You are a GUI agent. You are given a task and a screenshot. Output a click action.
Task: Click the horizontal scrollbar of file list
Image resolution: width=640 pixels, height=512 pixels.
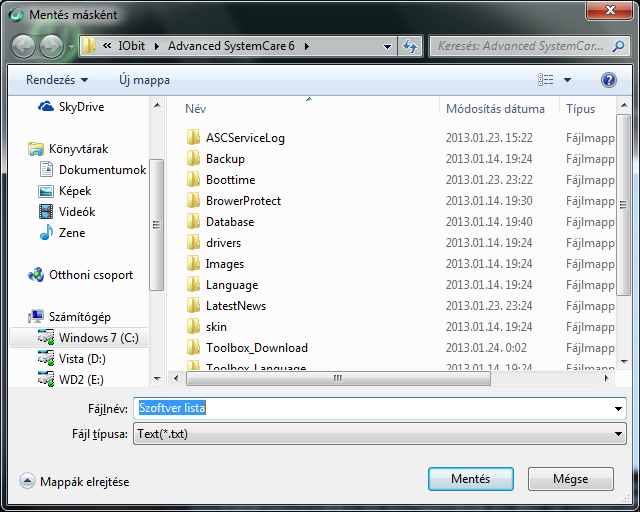[x=338, y=378]
